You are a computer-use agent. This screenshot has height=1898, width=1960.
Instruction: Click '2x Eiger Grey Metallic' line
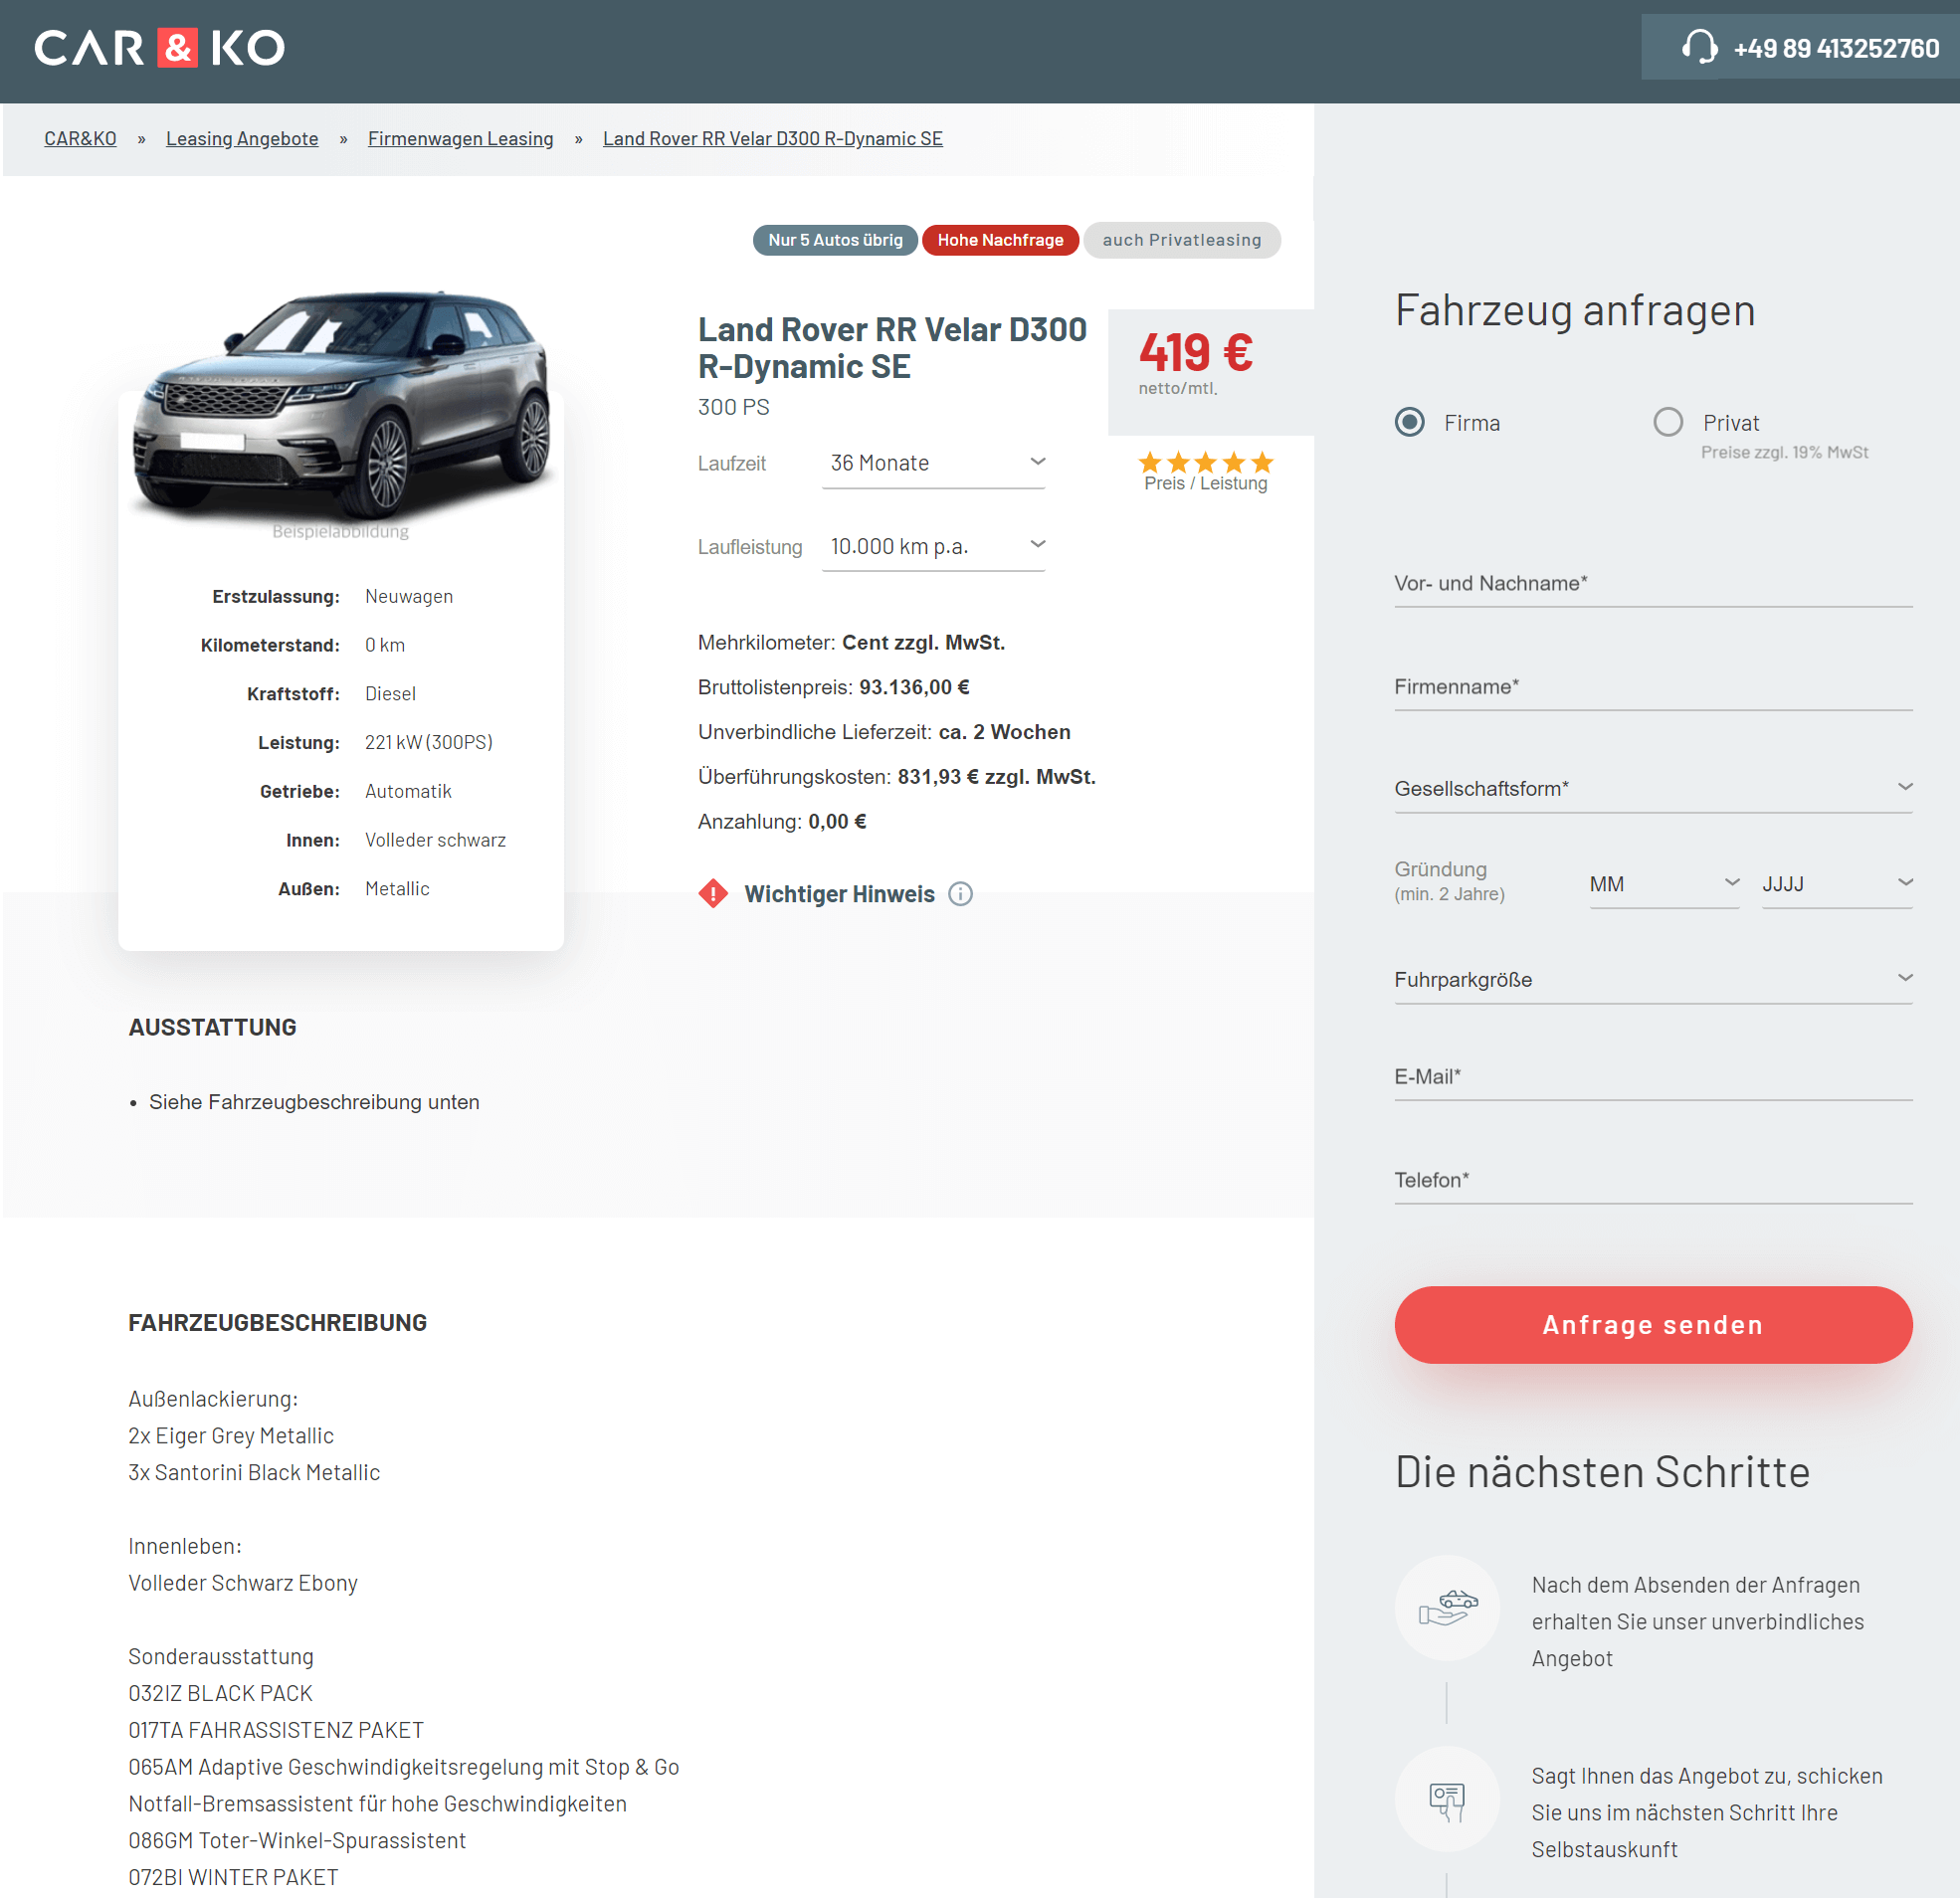pos(231,1436)
